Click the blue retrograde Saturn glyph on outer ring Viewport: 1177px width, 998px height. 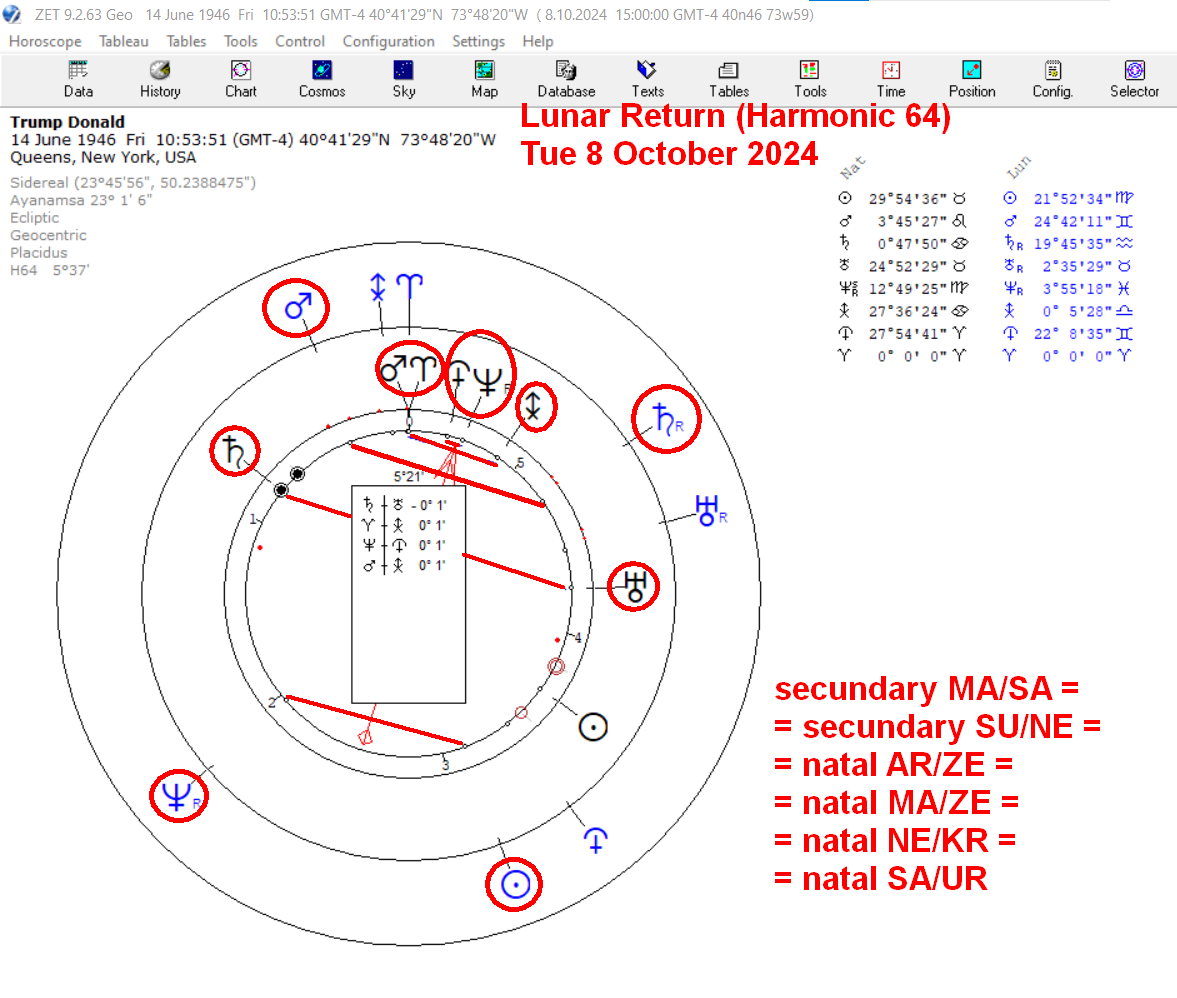[x=667, y=419]
